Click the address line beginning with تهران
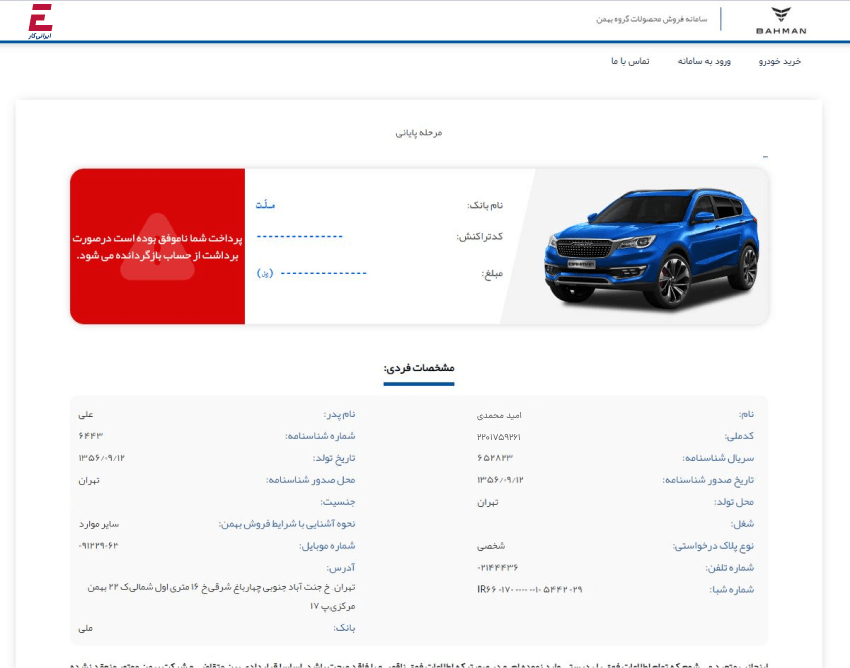The height and width of the screenshot is (668, 850). 221,587
